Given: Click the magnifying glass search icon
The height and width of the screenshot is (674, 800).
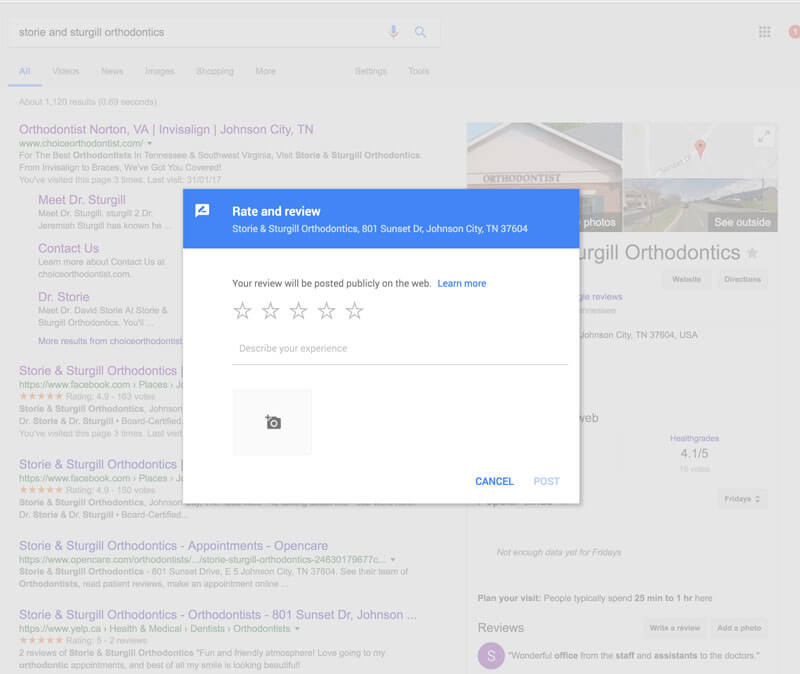Looking at the screenshot, I should tap(420, 32).
